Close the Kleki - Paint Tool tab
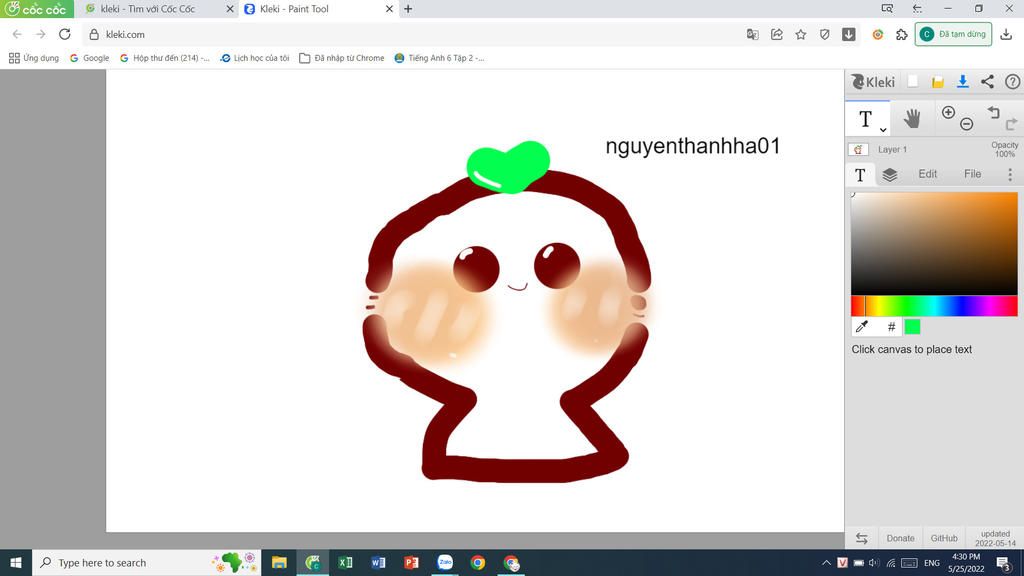Image resolution: width=1024 pixels, height=576 pixels. point(389,9)
